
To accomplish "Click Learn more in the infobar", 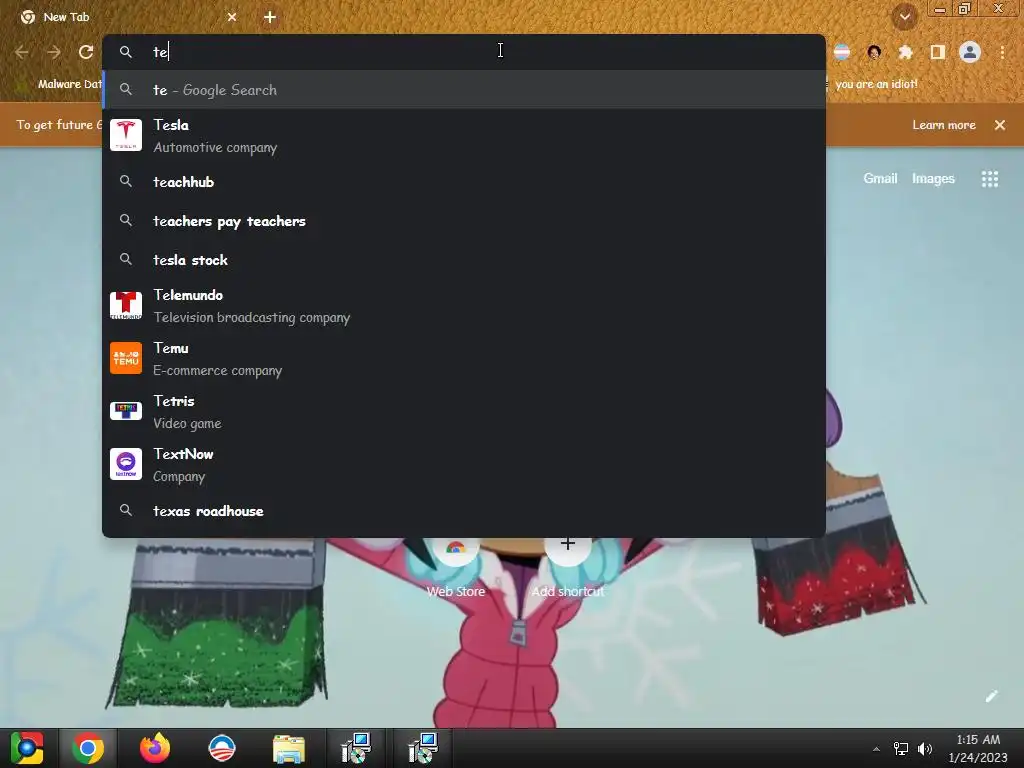I will click(x=944, y=125).
